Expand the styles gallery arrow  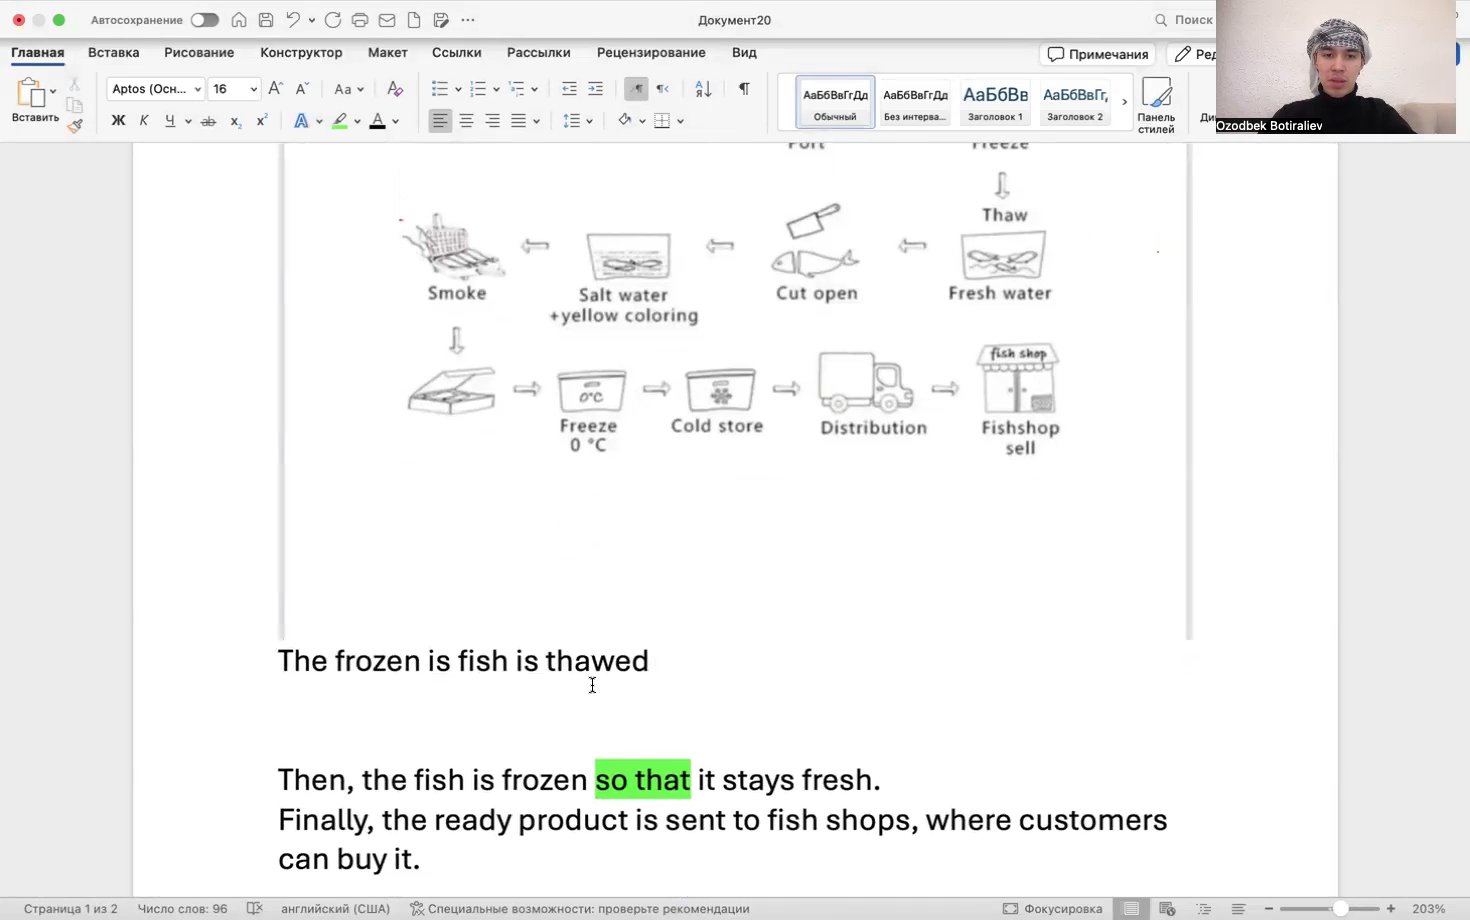point(1124,102)
